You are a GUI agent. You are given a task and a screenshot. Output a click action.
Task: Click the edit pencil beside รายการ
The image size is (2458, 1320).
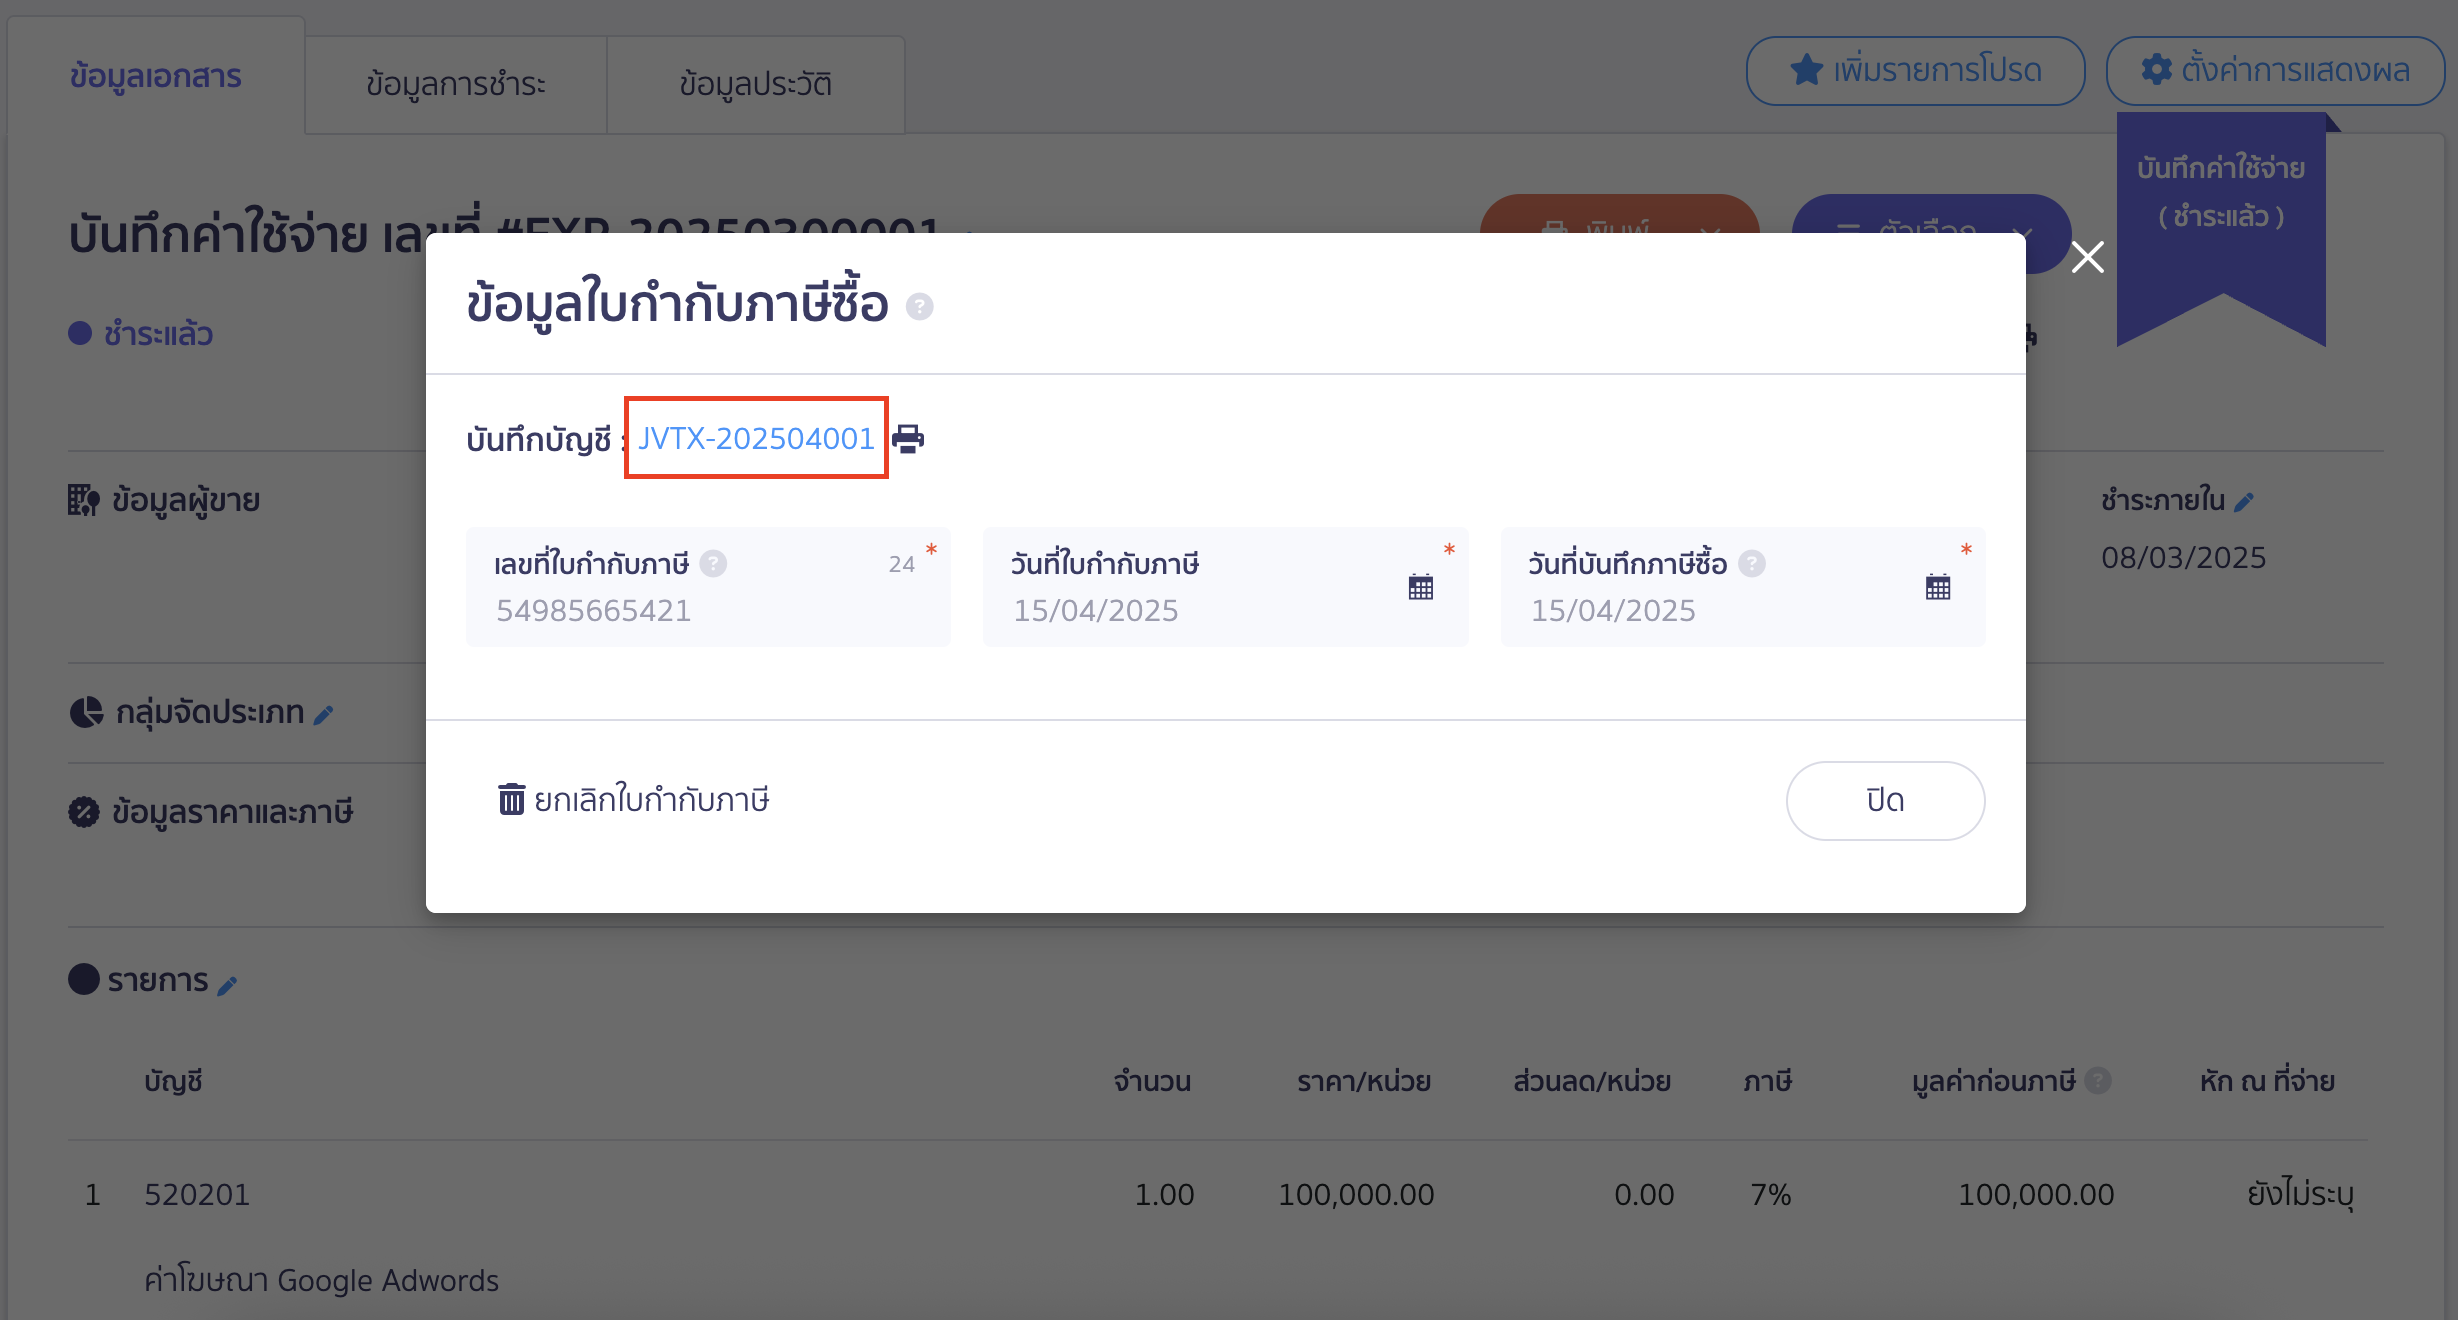click(x=227, y=985)
